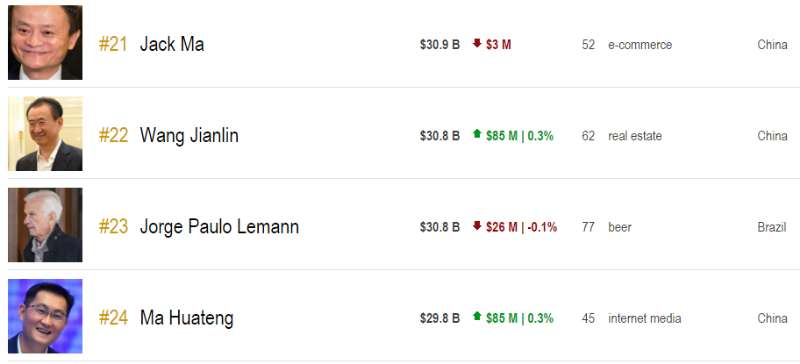Click the red down arrow in Lemann's row
The image size is (800, 364).
[x=477, y=226]
